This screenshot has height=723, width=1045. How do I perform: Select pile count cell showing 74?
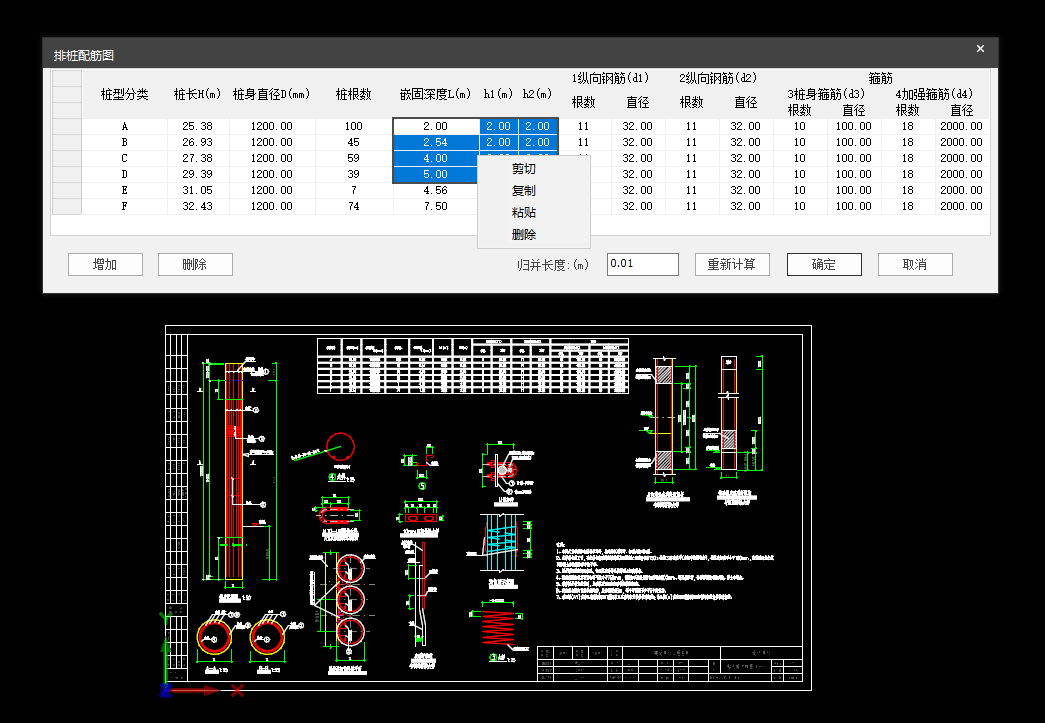pos(353,206)
